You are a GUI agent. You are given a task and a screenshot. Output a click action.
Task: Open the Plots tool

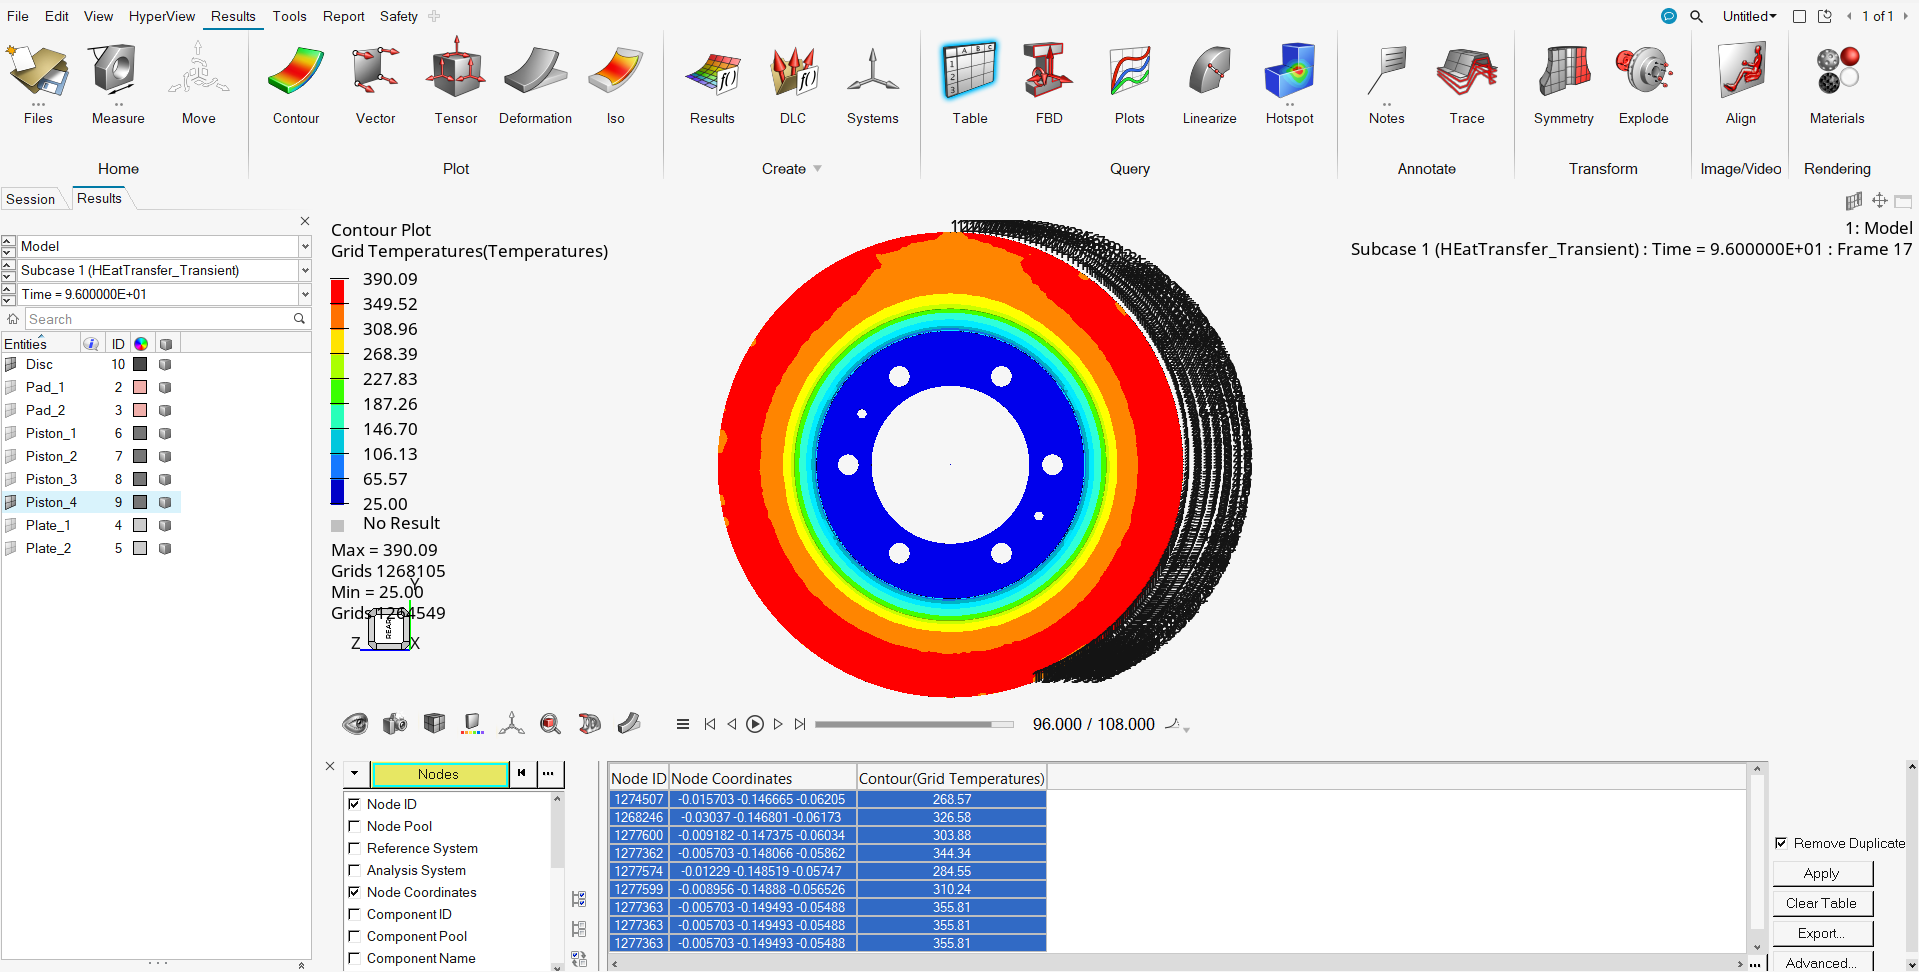click(x=1130, y=84)
